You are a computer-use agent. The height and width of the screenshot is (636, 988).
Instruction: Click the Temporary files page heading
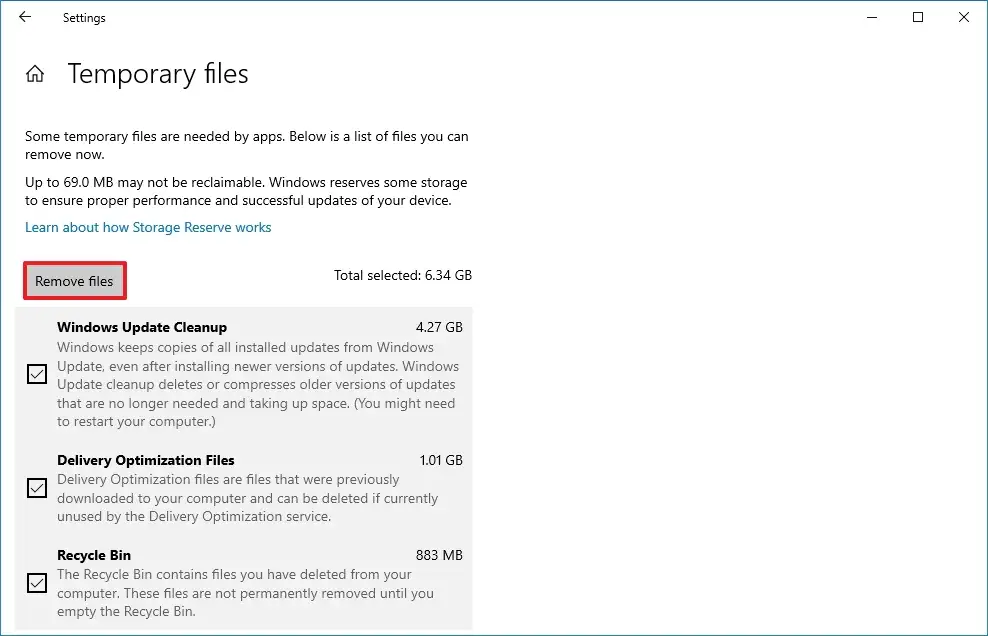coord(157,73)
